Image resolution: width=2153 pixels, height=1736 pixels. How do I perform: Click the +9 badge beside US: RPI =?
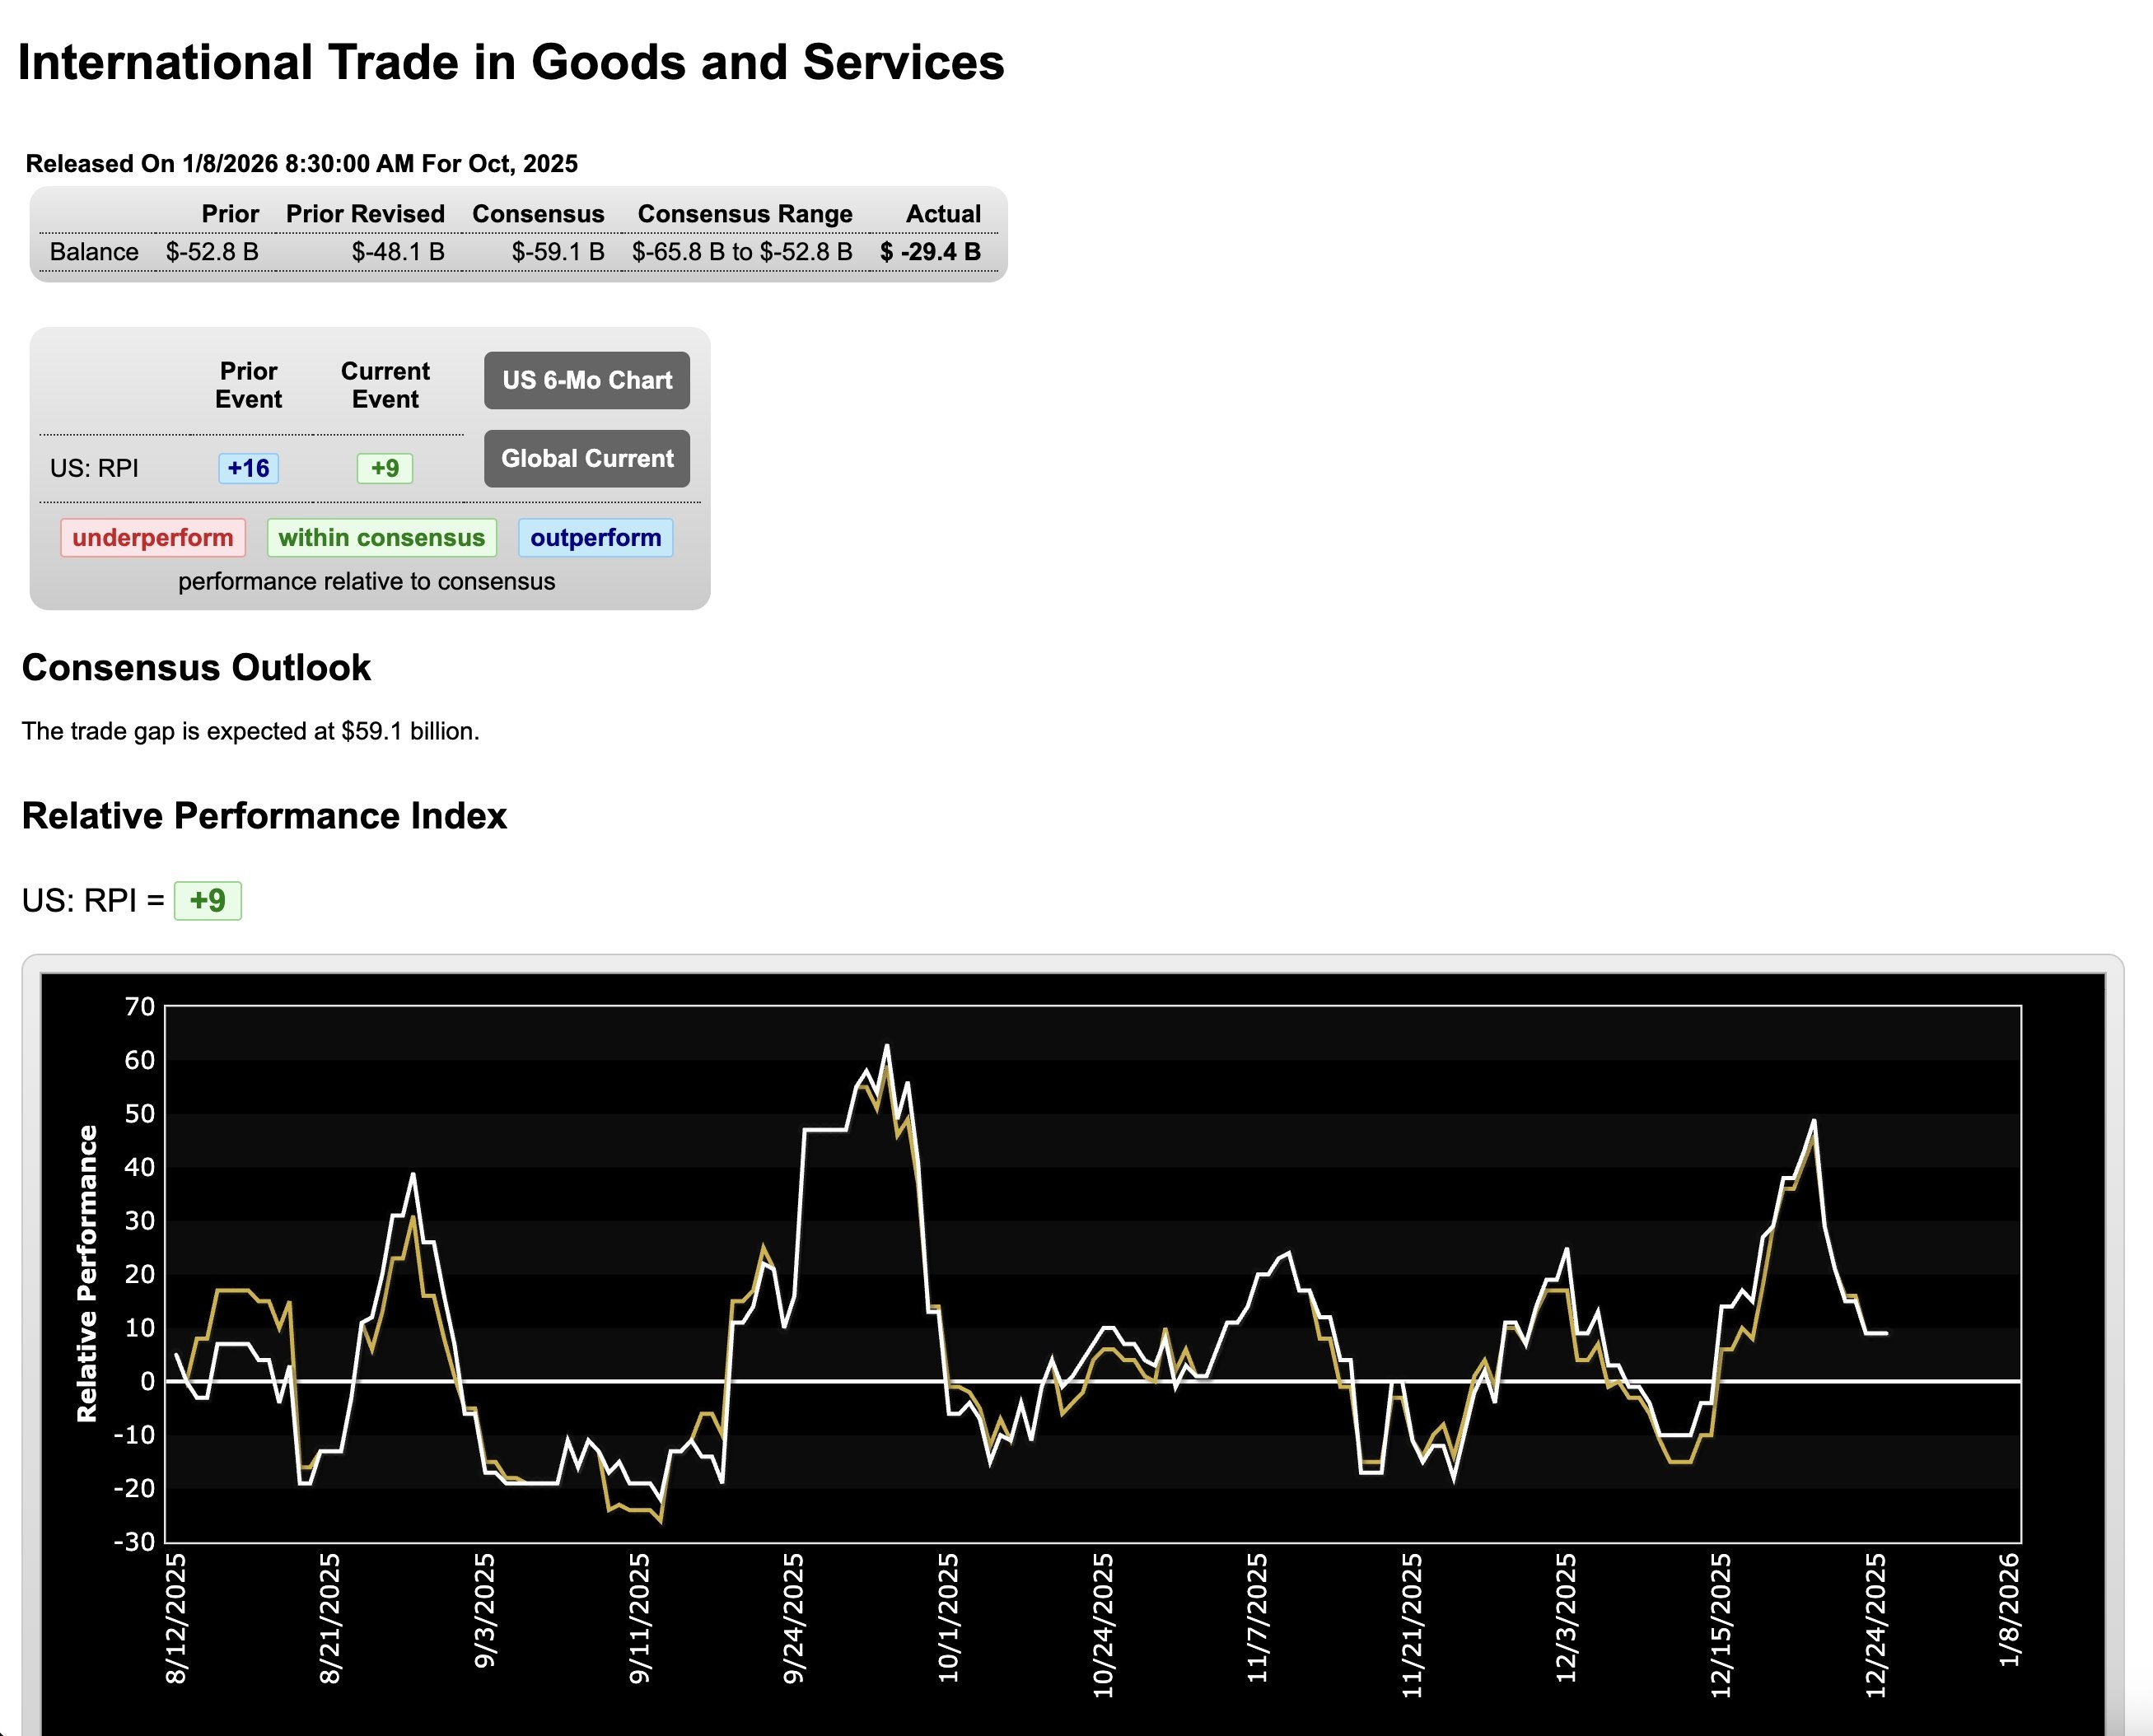coord(207,900)
